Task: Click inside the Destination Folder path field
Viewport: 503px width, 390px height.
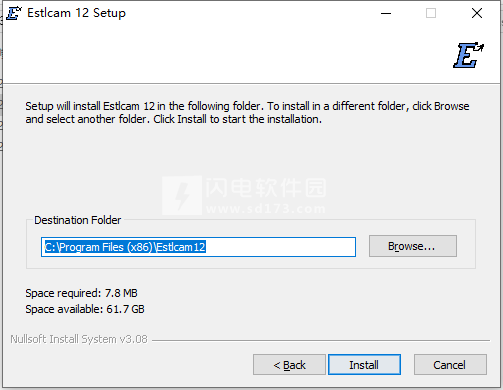Action: click(198, 247)
